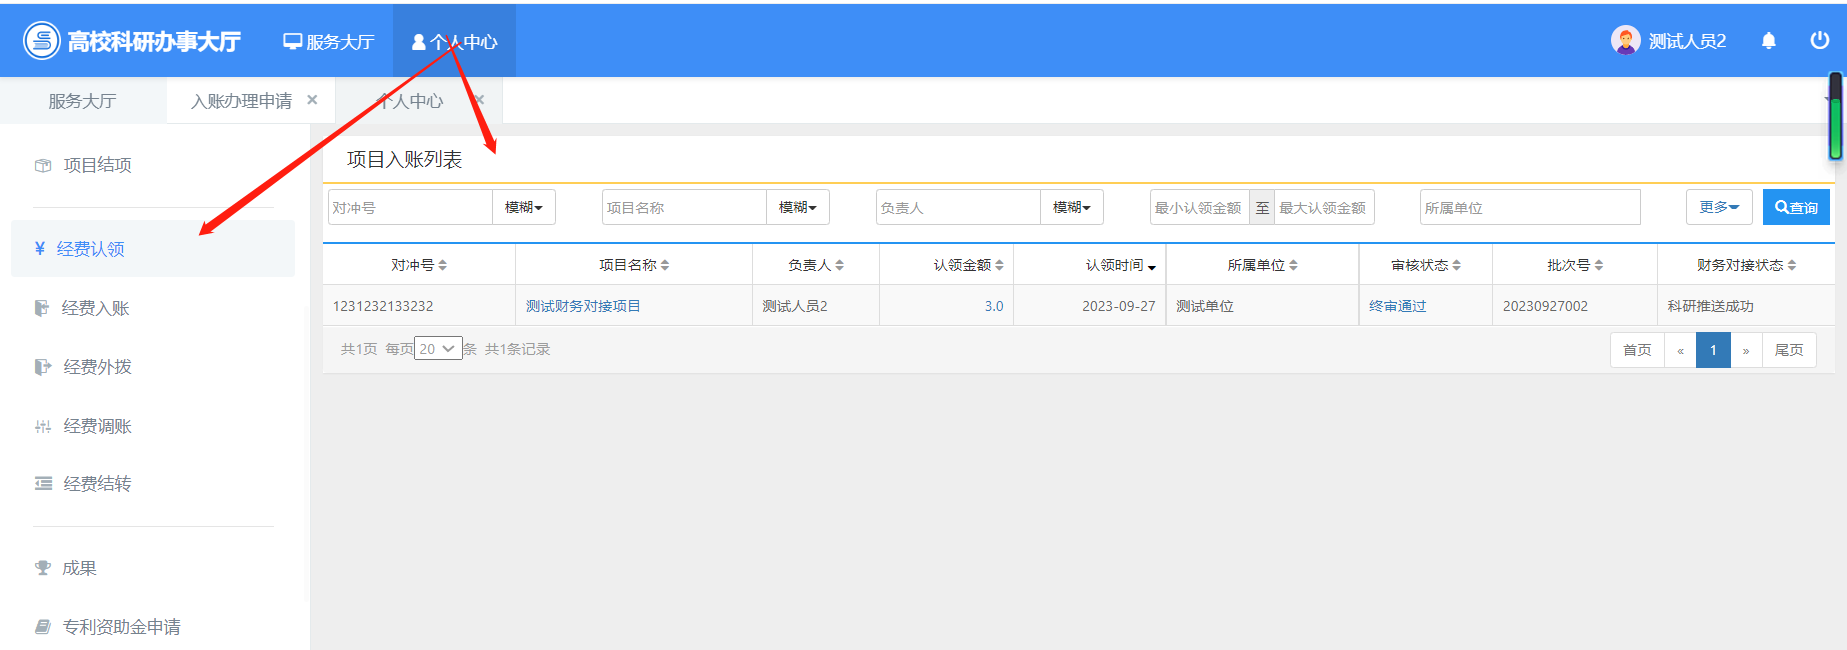Open 经费外拨 in the sidebar

tap(97, 367)
